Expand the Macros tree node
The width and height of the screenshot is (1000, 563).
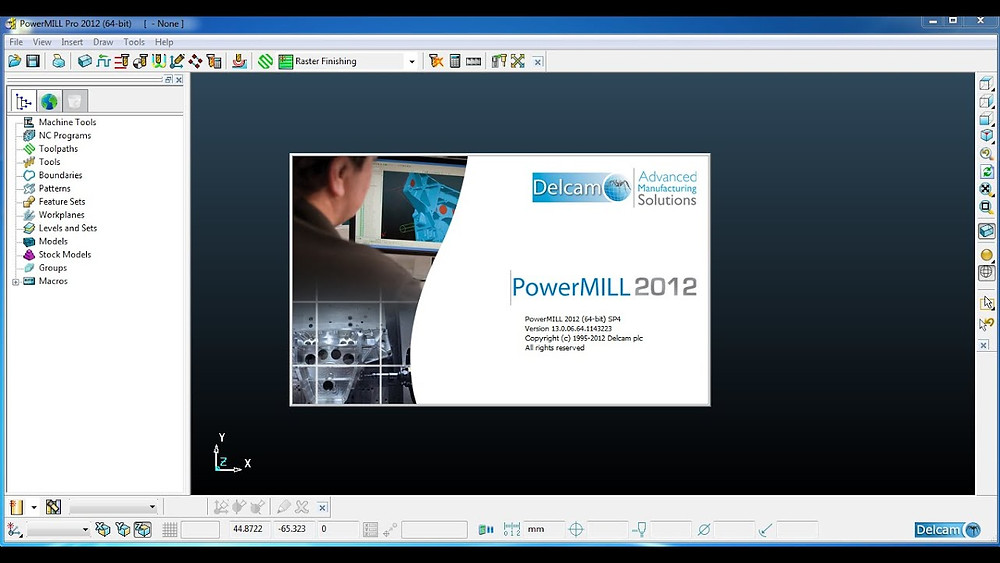point(15,281)
